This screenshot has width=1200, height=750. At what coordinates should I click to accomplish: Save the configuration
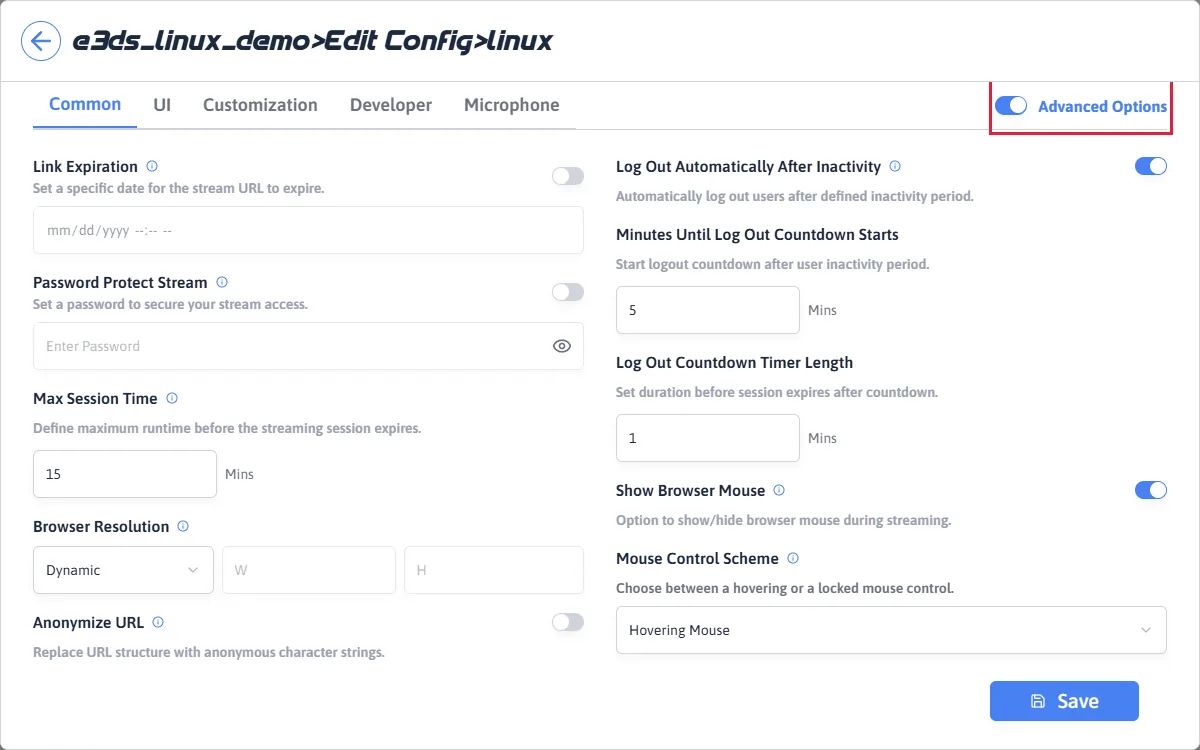pos(1064,701)
